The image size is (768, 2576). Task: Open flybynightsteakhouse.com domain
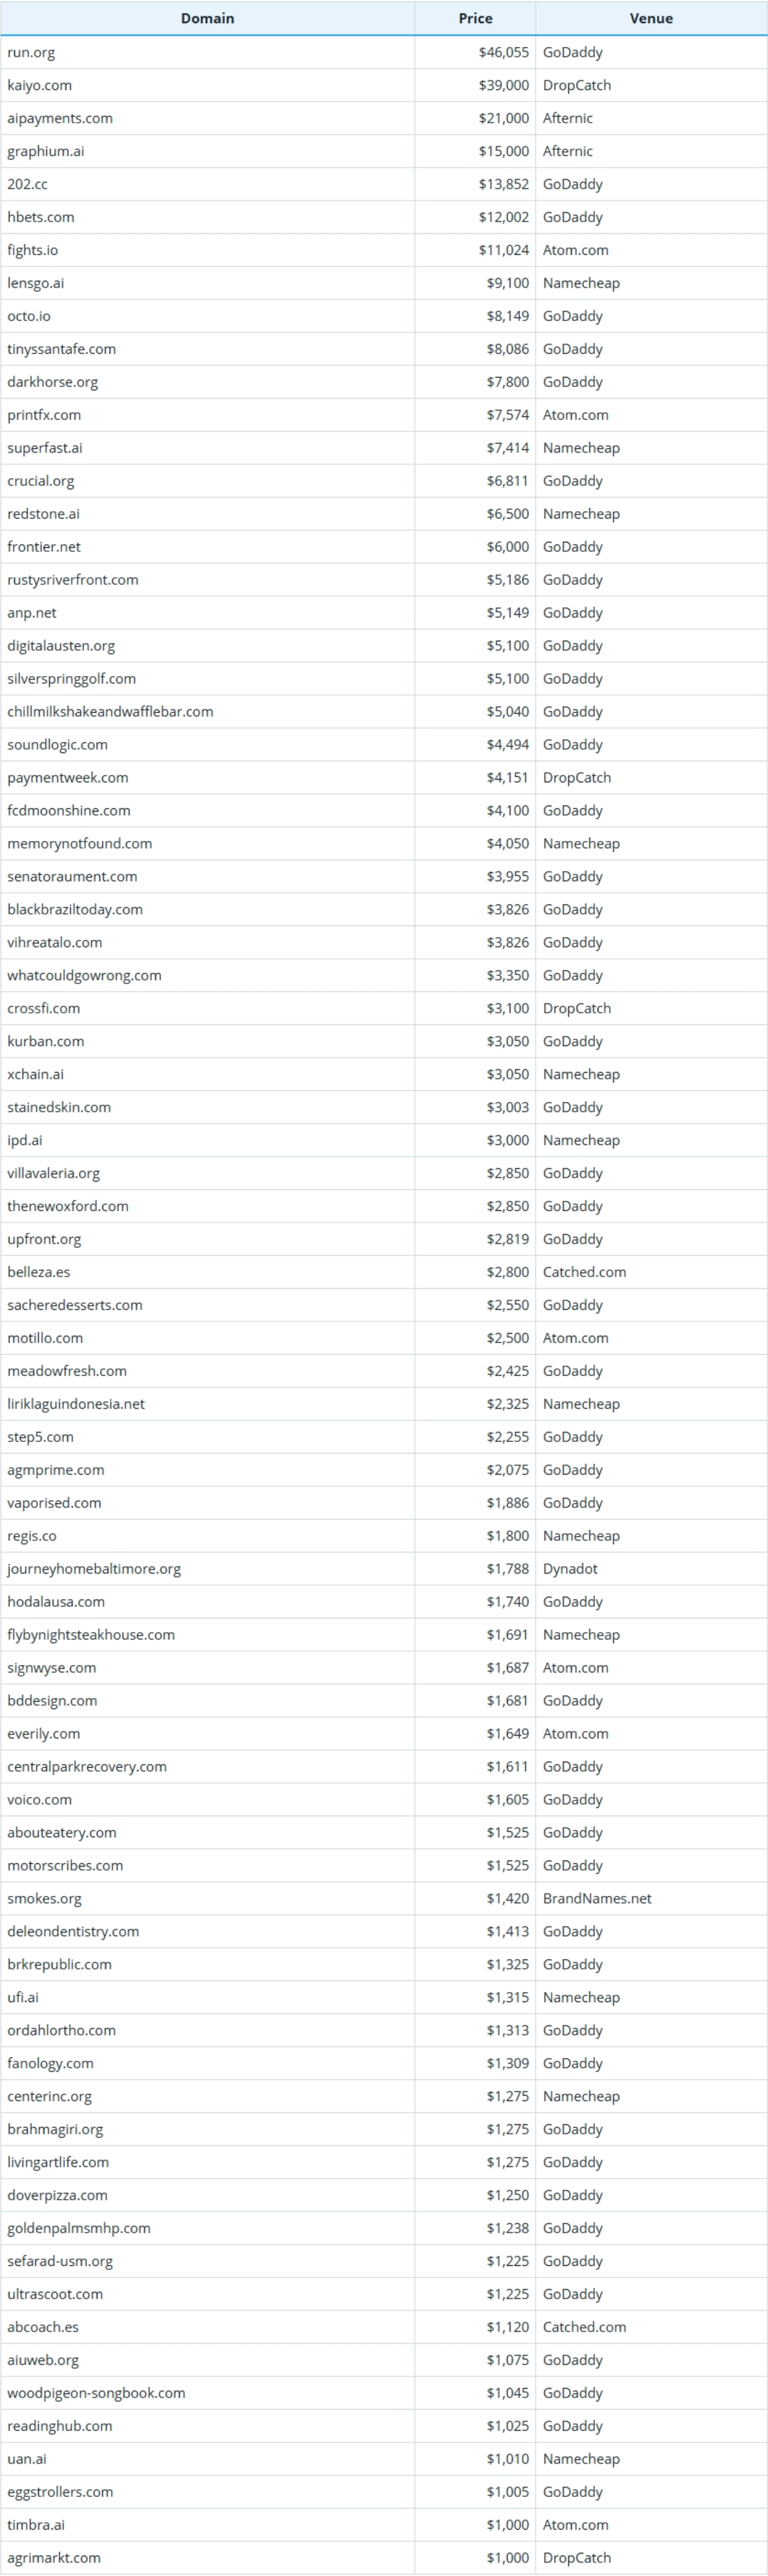click(91, 1635)
